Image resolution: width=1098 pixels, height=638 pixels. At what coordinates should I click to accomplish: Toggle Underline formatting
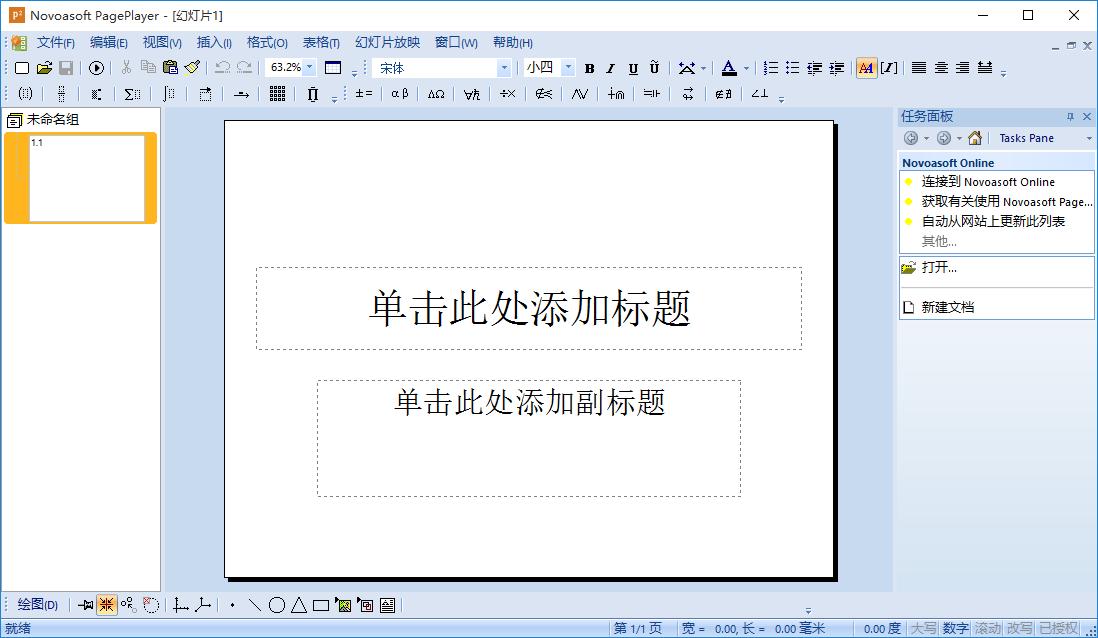coord(633,68)
